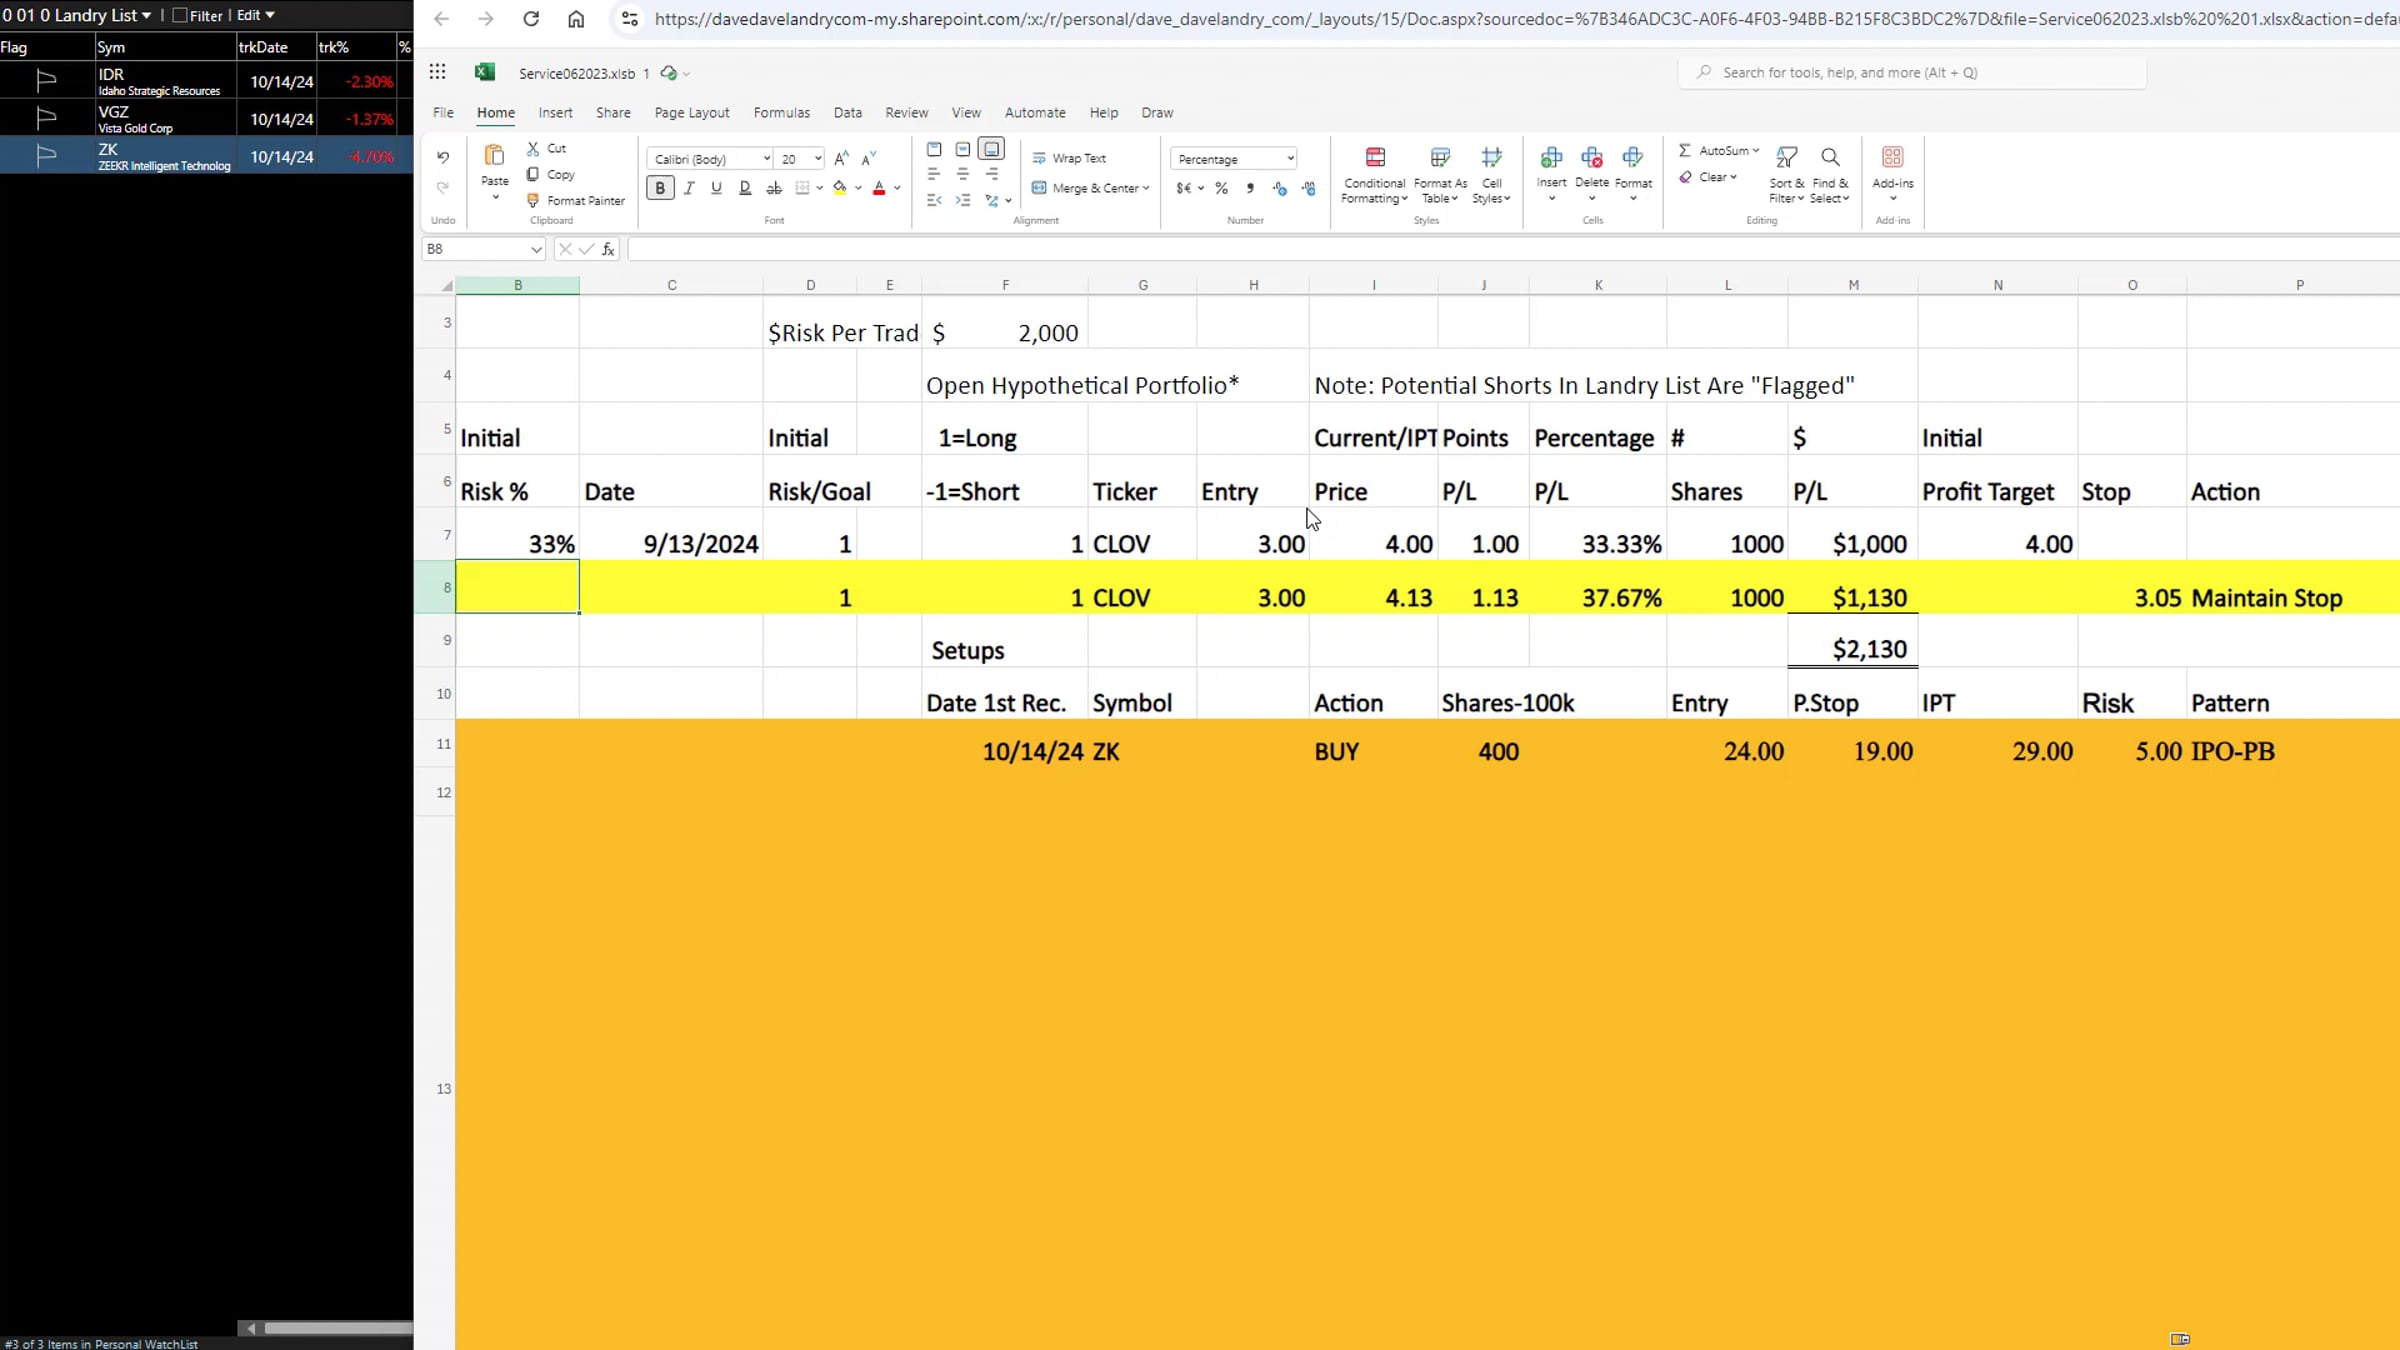Image resolution: width=2400 pixels, height=1350 pixels.
Task: Toggle Strikethrough formatting
Action: pos(774,188)
